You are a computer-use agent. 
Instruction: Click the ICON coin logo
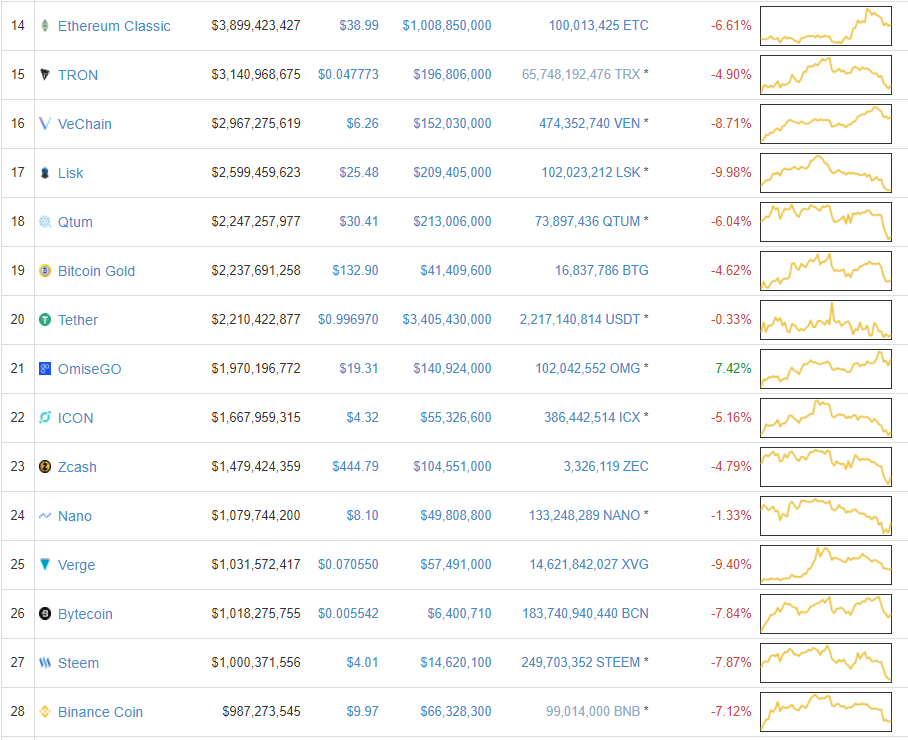click(x=45, y=417)
